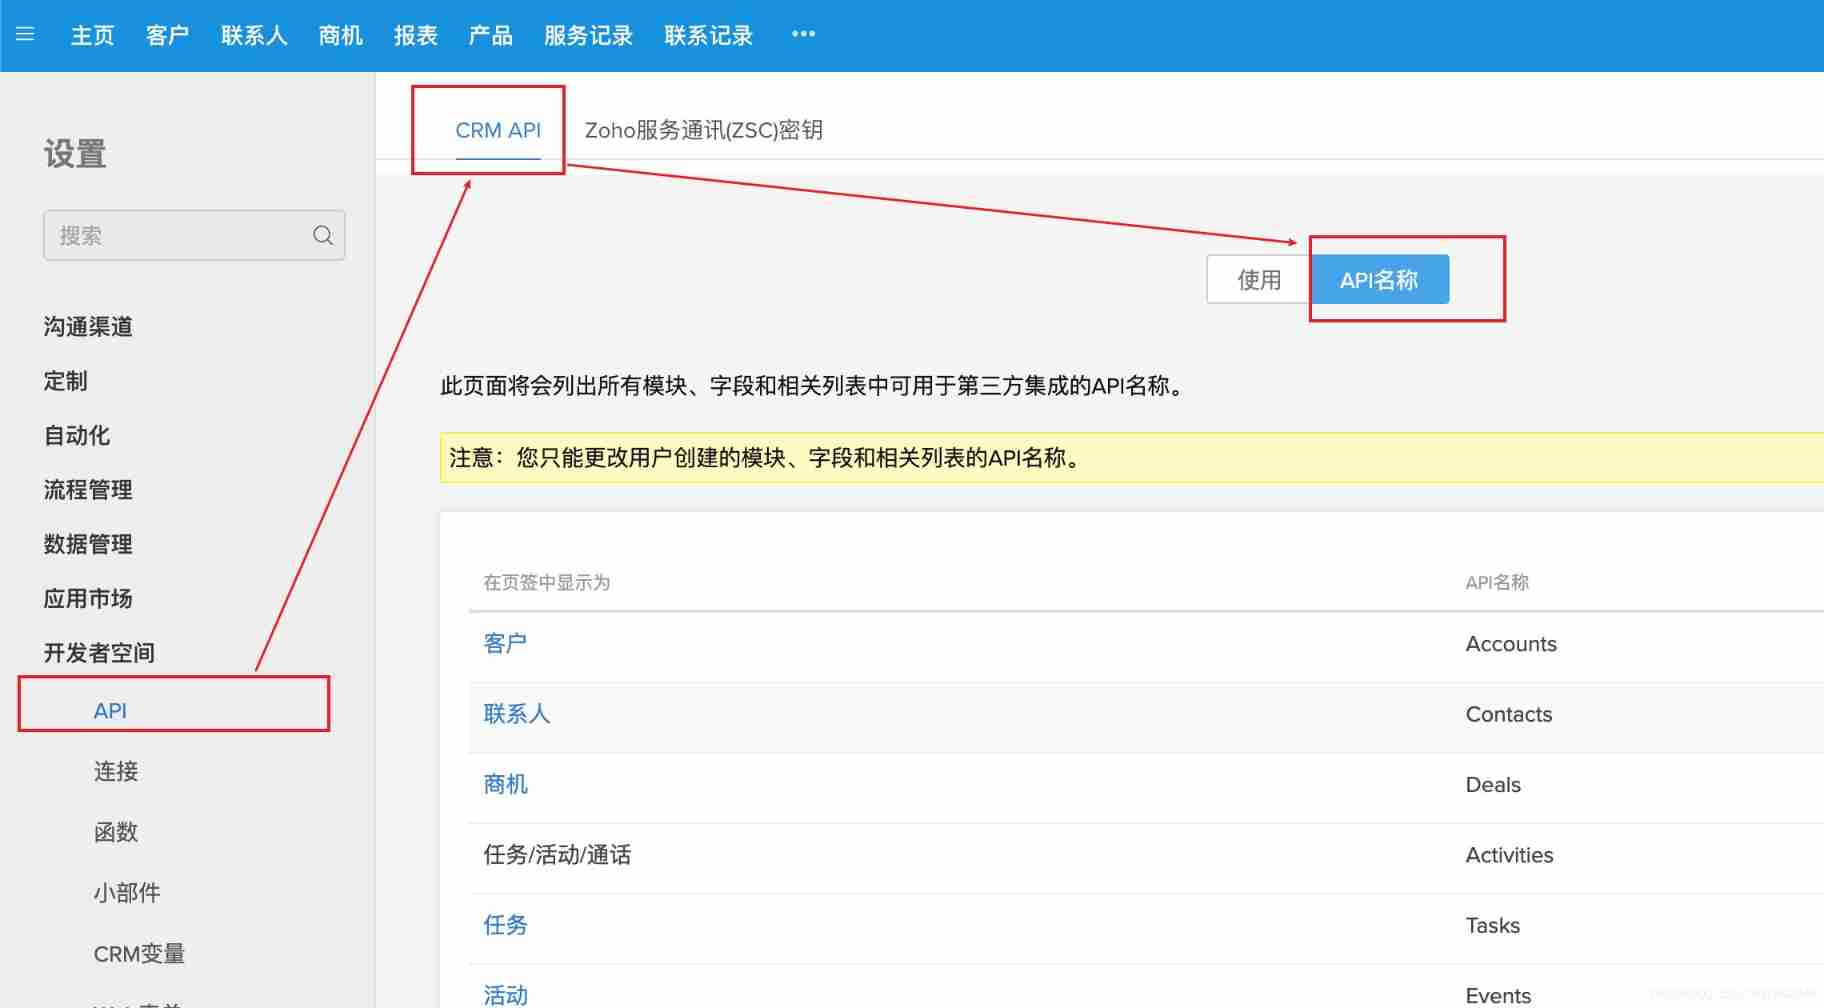Click the Tasks API name cell
The image size is (1824, 1008).
pyautogui.click(x=1492, y=925)
